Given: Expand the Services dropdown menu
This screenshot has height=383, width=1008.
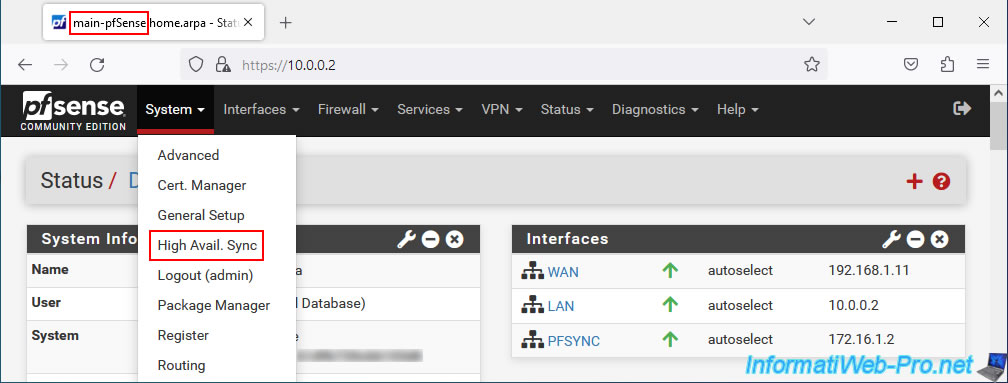Looking at the screenshot, I should coord(430,110).
